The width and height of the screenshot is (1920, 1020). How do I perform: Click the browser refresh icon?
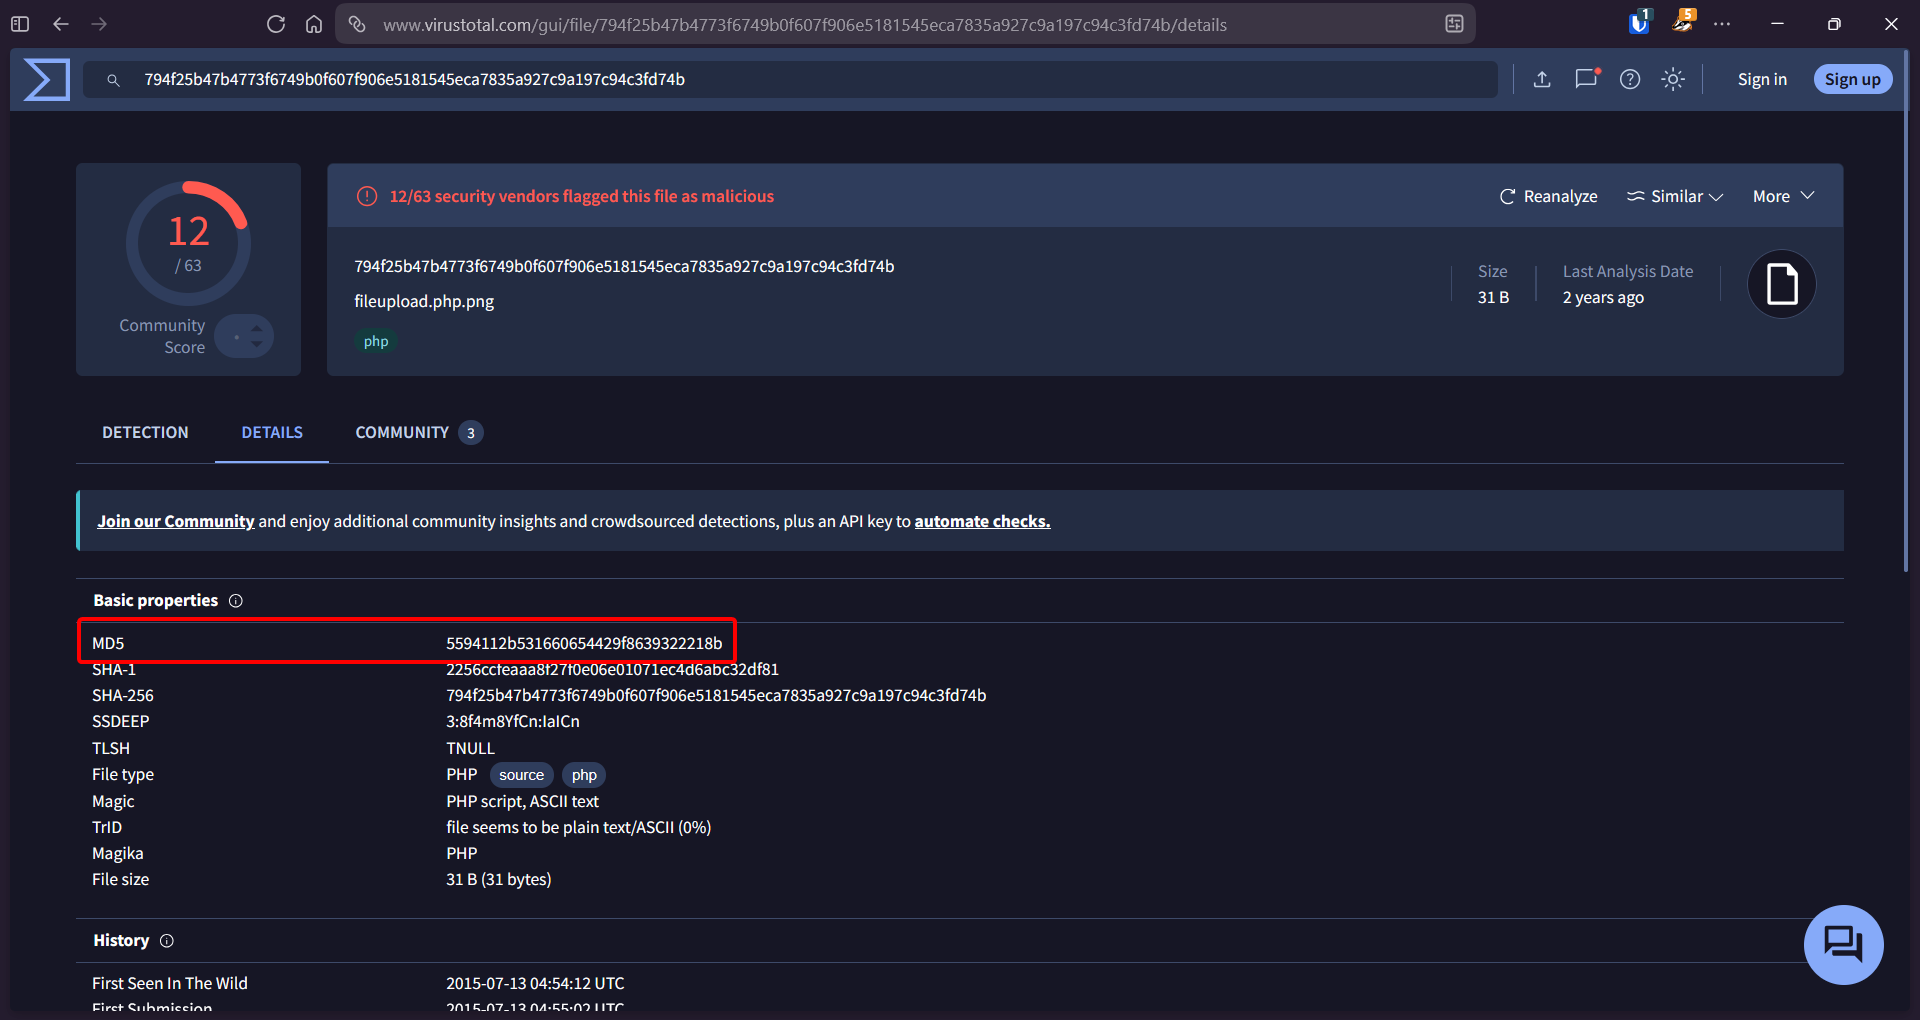(x=276, y=24)
